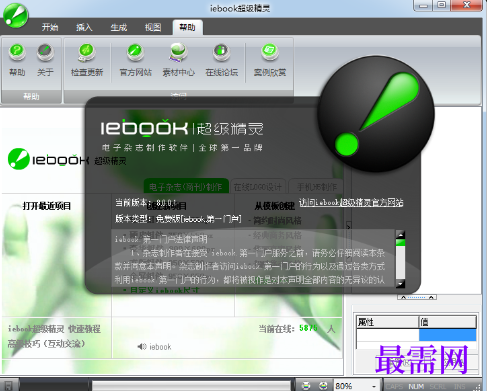Open the 访问iebook超级精灵官方网站 link

click(351, 202)
